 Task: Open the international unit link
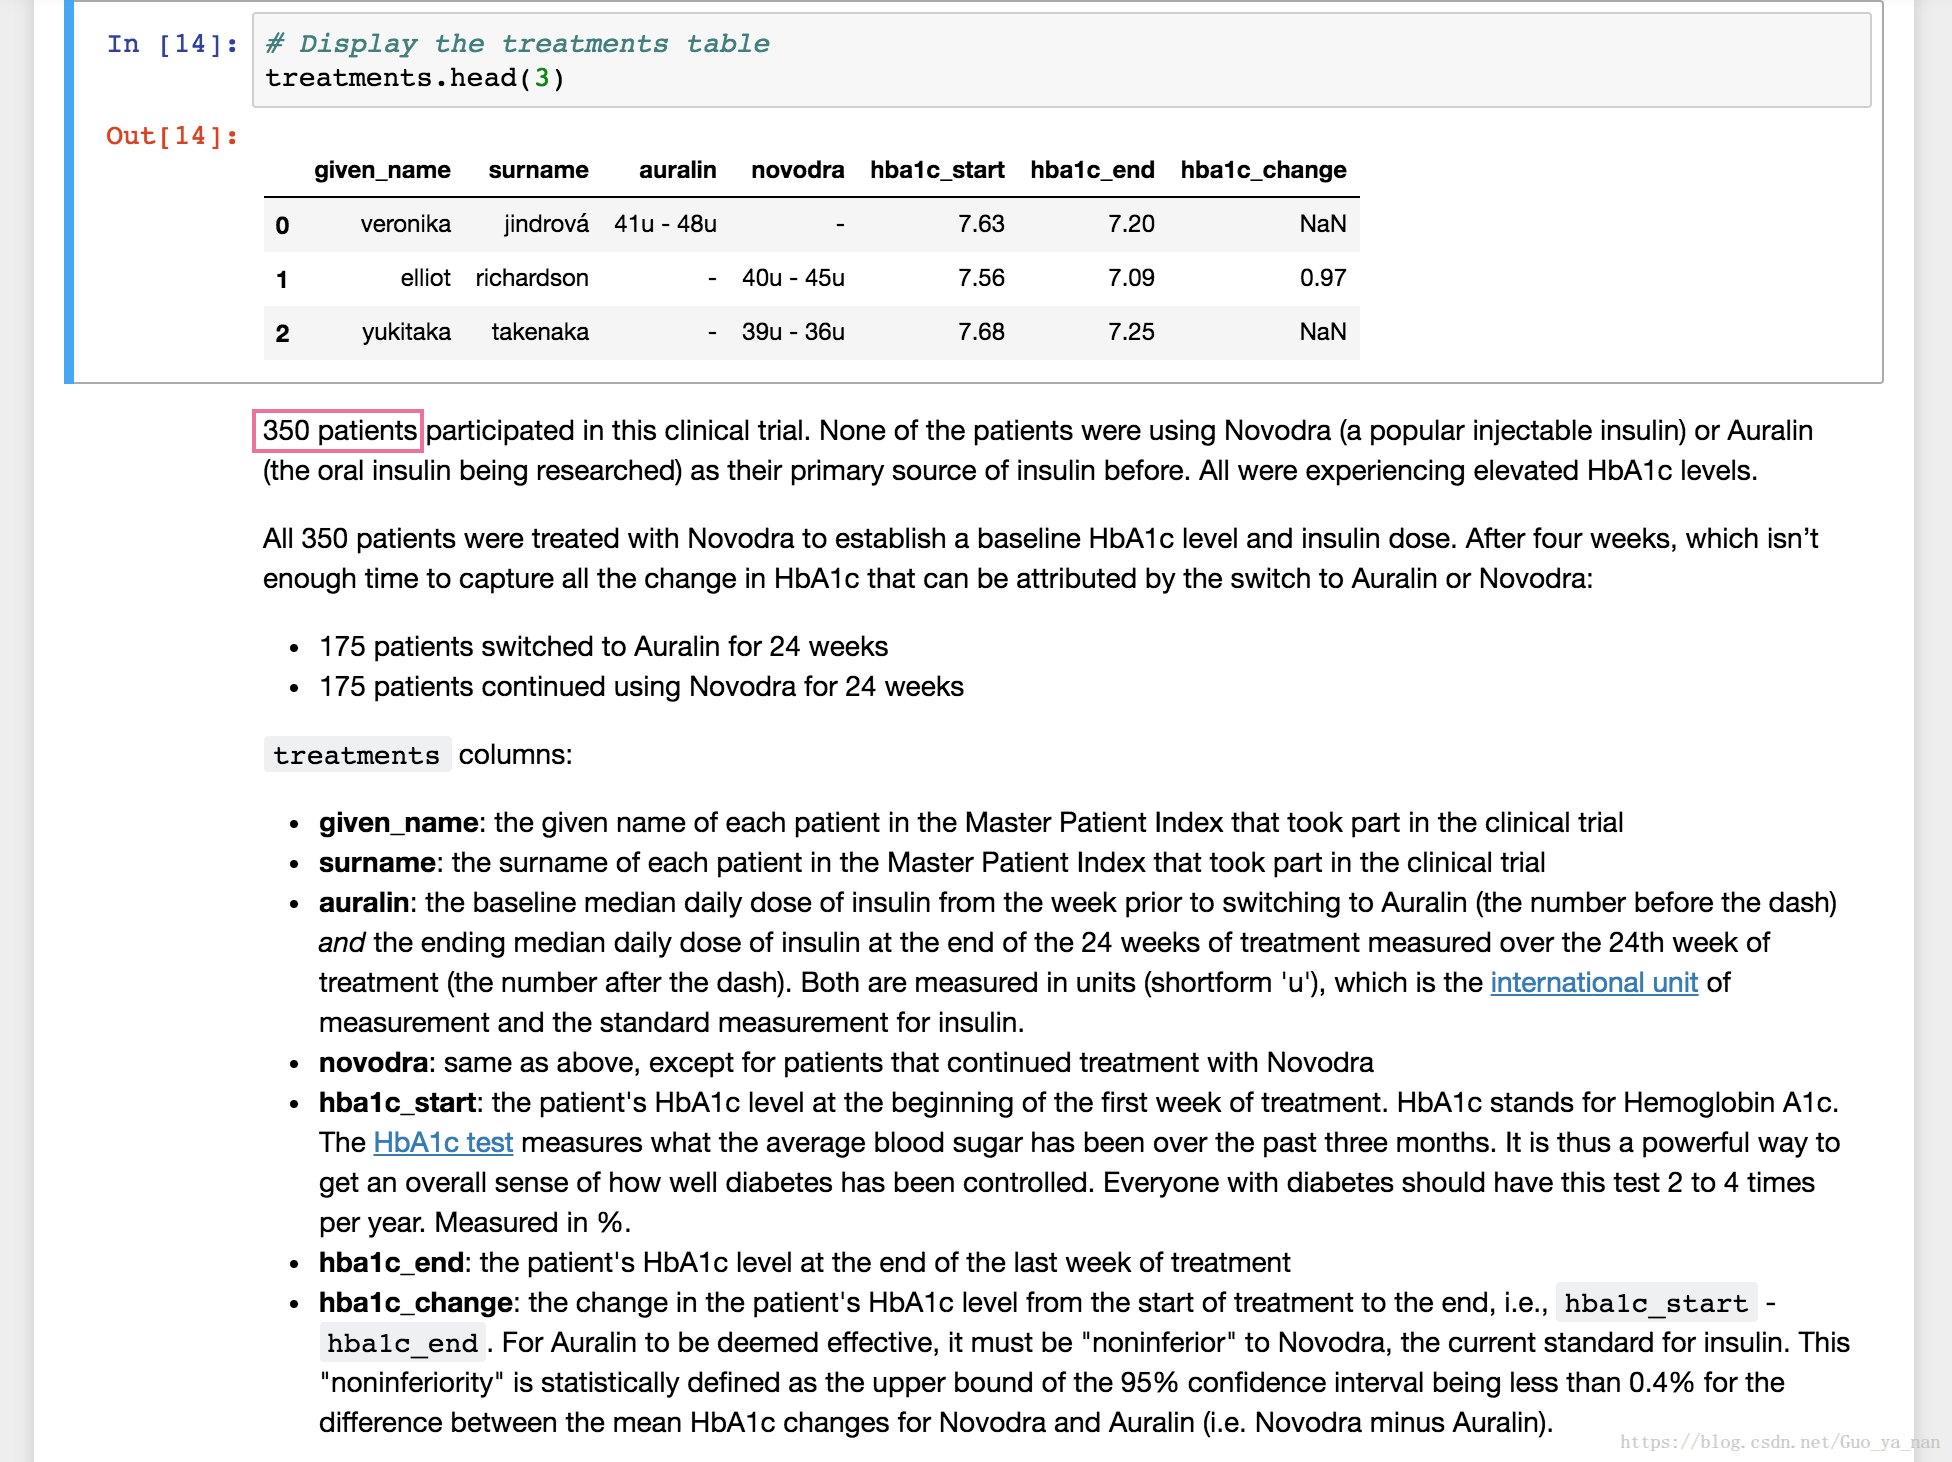pos(1593,983)
